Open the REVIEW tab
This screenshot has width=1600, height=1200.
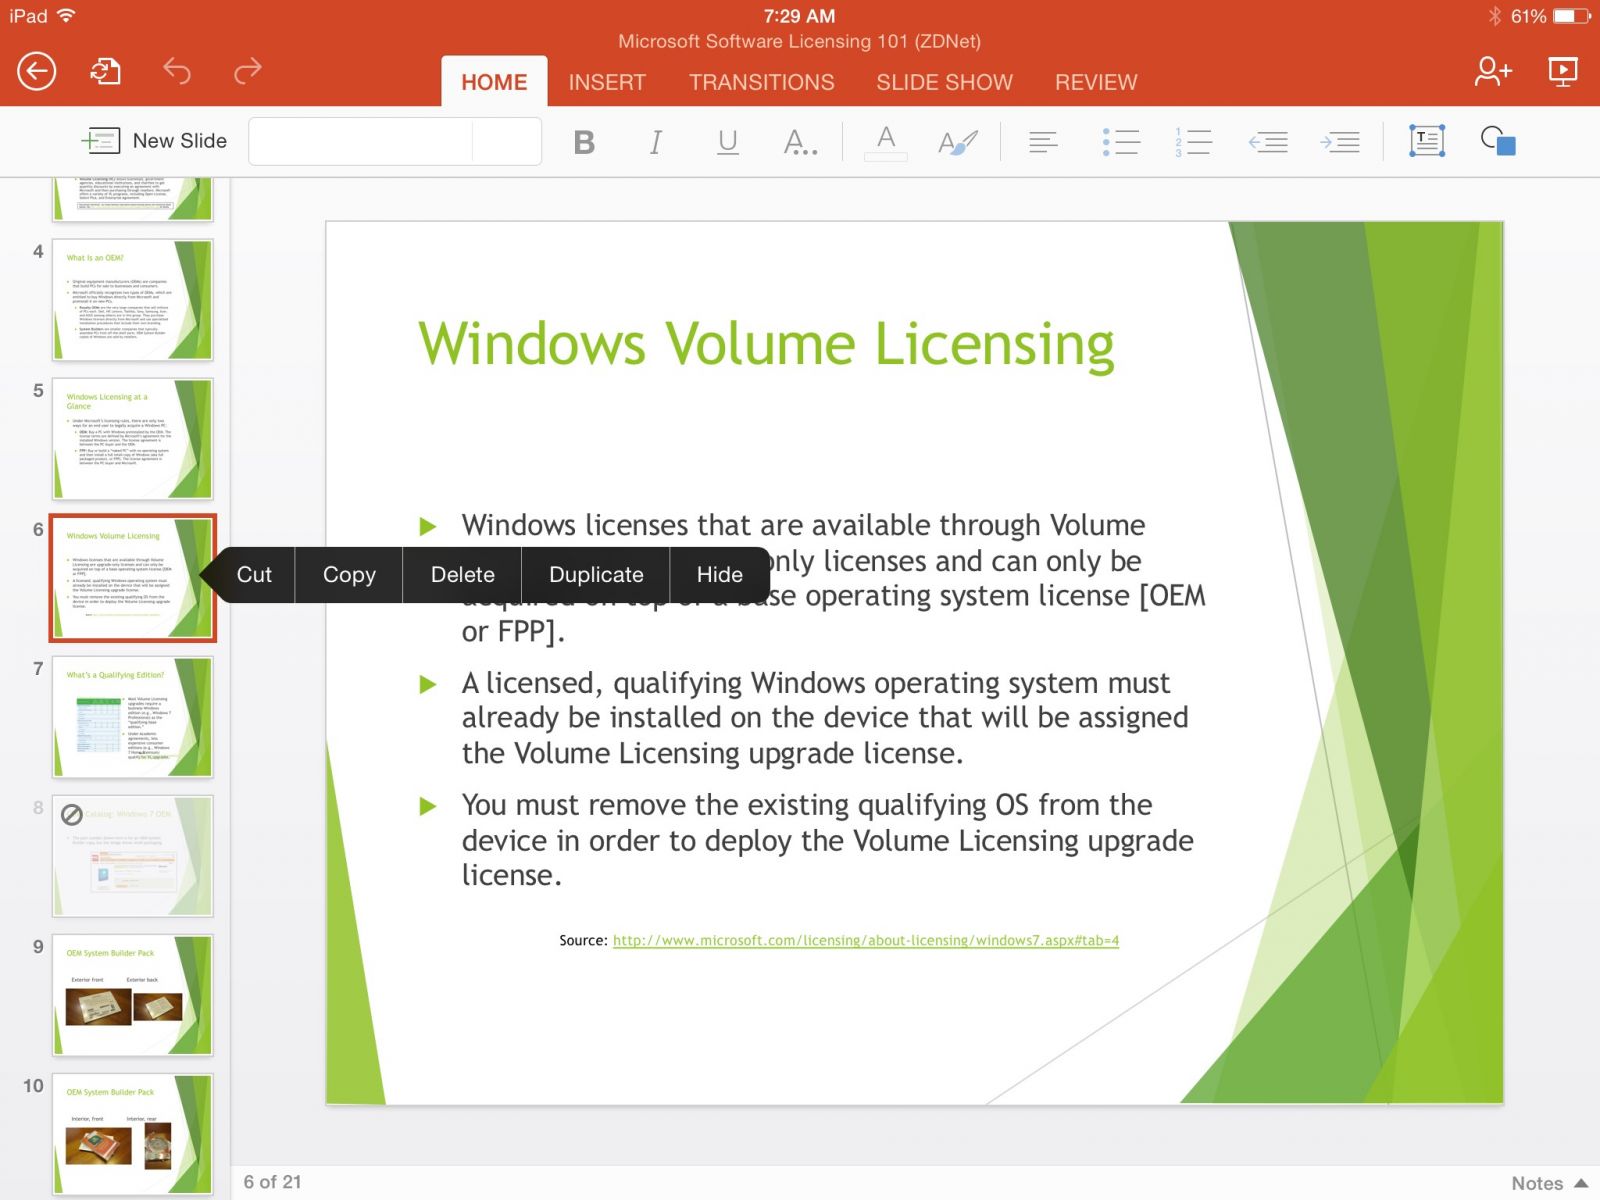click(1096, 82)
